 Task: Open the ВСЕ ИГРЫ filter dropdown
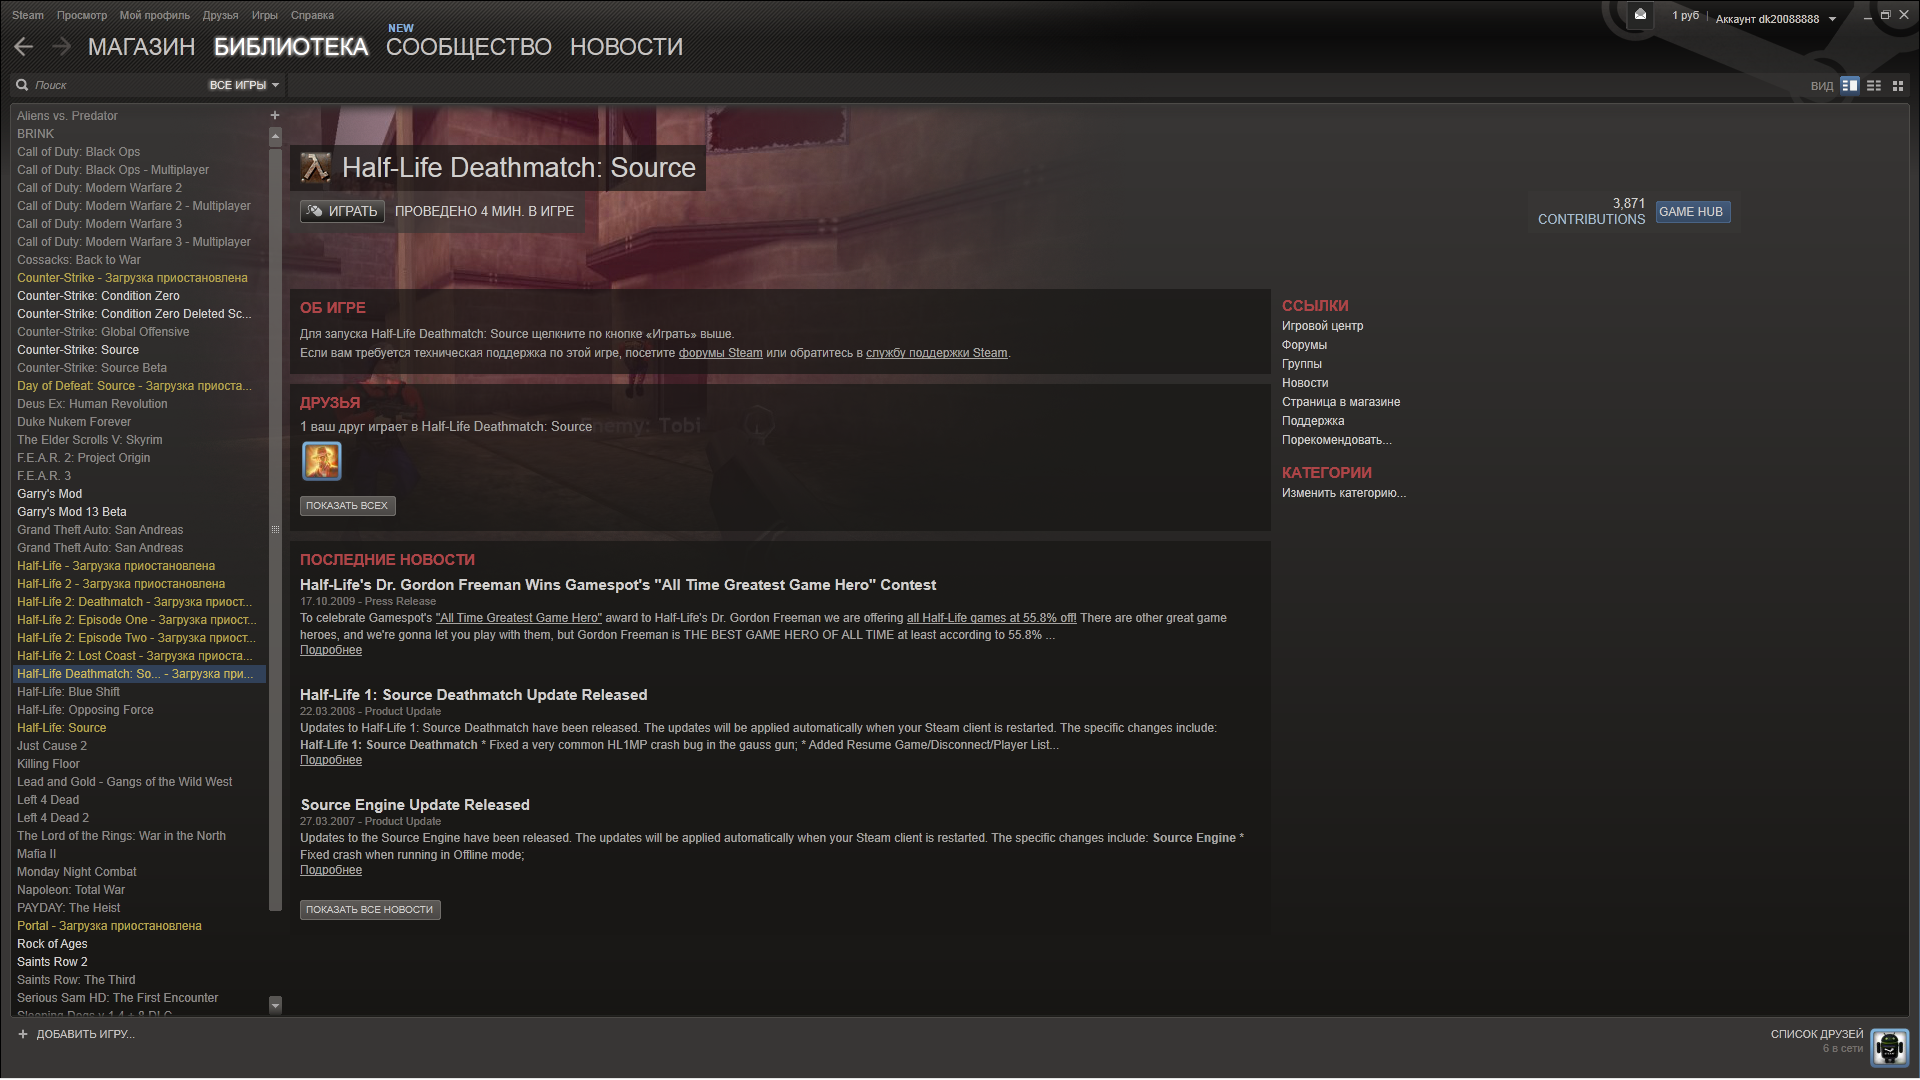[x=244, y=85]
